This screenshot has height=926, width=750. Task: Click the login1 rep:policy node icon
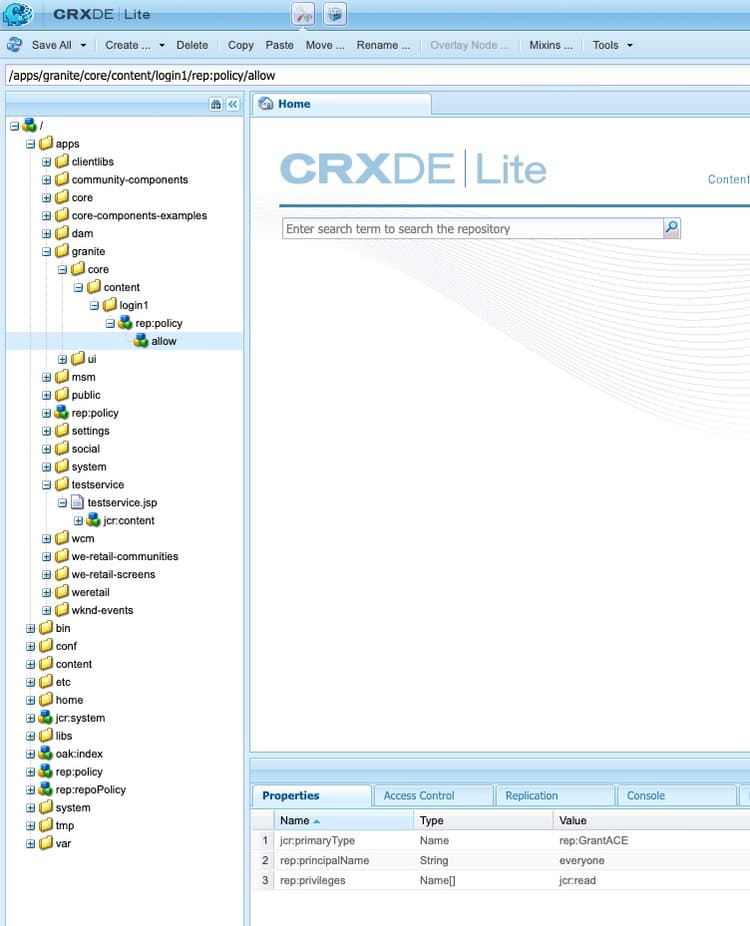tap(125, 323)
